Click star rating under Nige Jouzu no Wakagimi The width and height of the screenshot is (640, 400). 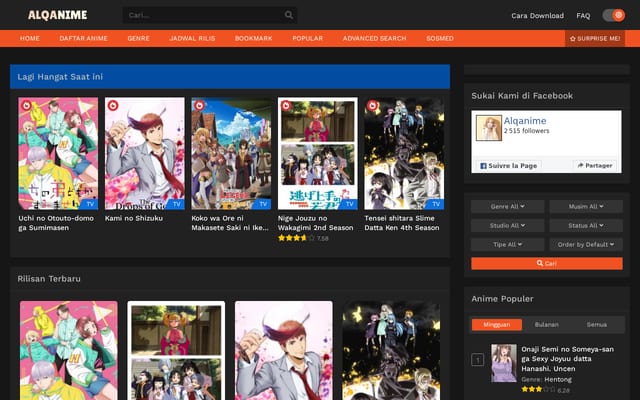pyautogui.click(x=295, y=238)
